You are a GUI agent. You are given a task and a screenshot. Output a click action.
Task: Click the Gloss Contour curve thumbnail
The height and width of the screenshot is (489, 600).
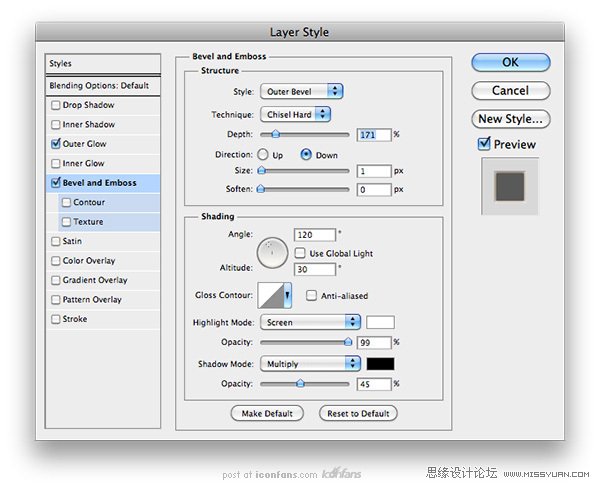[x=271, y=295]
